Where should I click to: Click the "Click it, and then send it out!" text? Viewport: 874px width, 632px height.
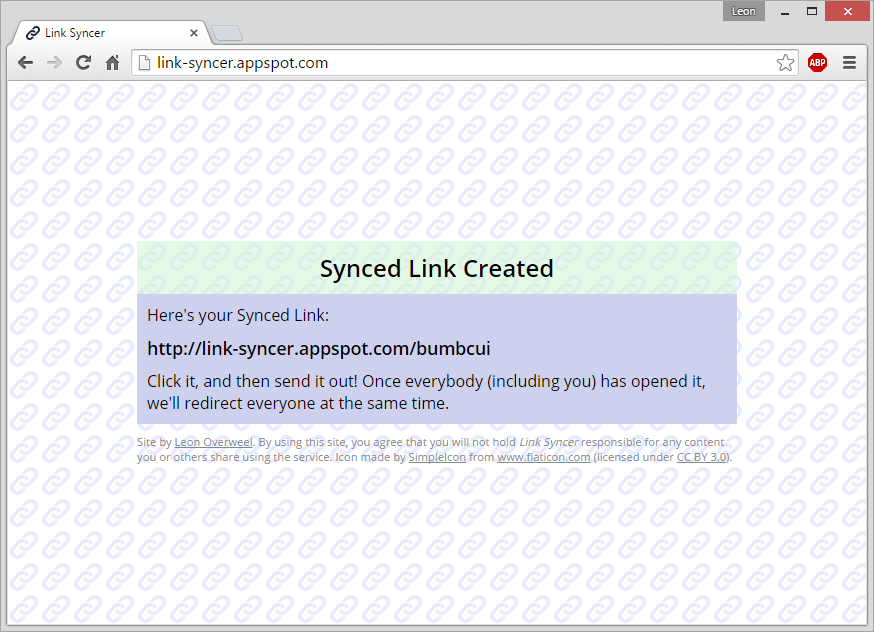click(x=252, y=381)
